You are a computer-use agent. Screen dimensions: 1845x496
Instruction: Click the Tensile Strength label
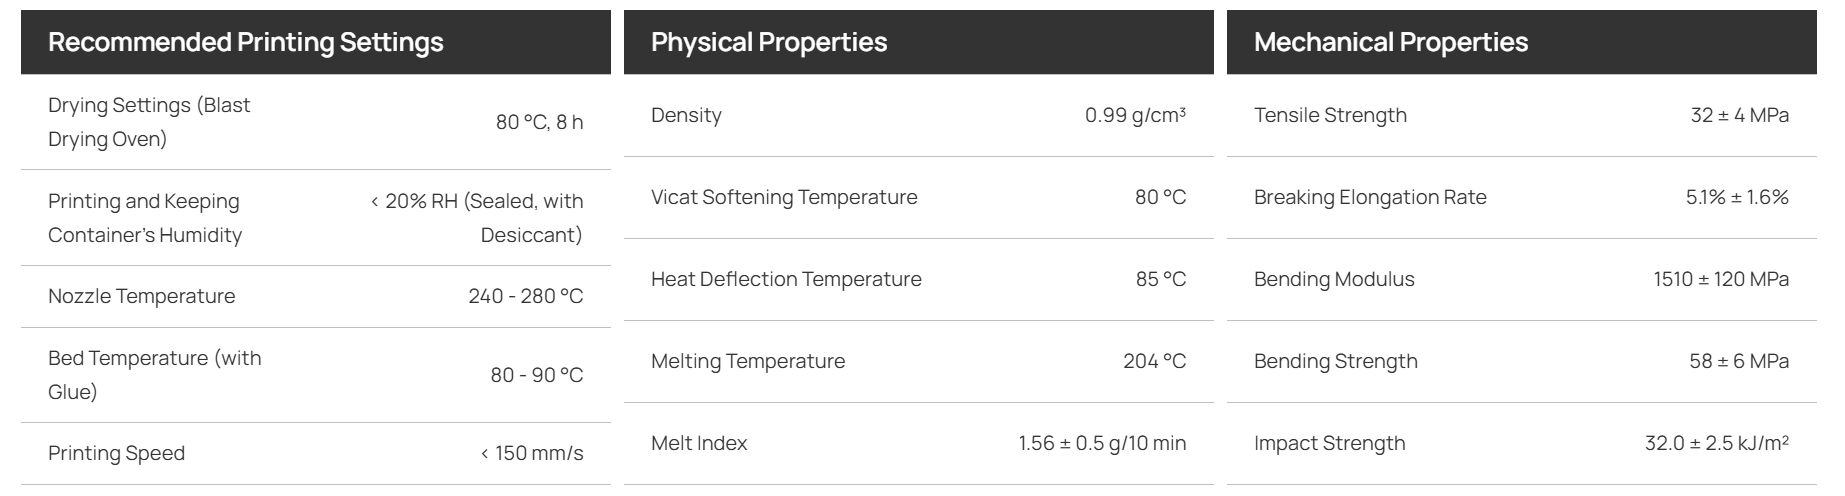(x=1330, y=115)
